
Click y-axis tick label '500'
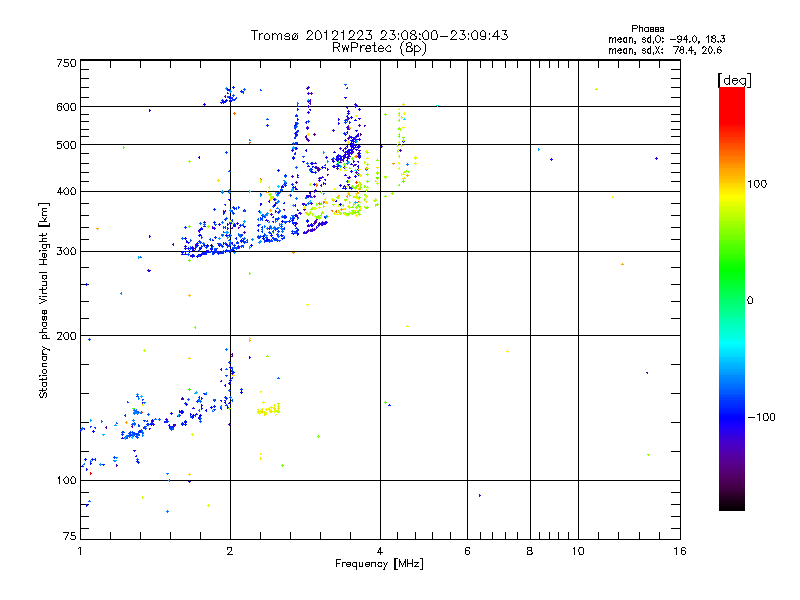pyautogui.click(x=66, y=145)
